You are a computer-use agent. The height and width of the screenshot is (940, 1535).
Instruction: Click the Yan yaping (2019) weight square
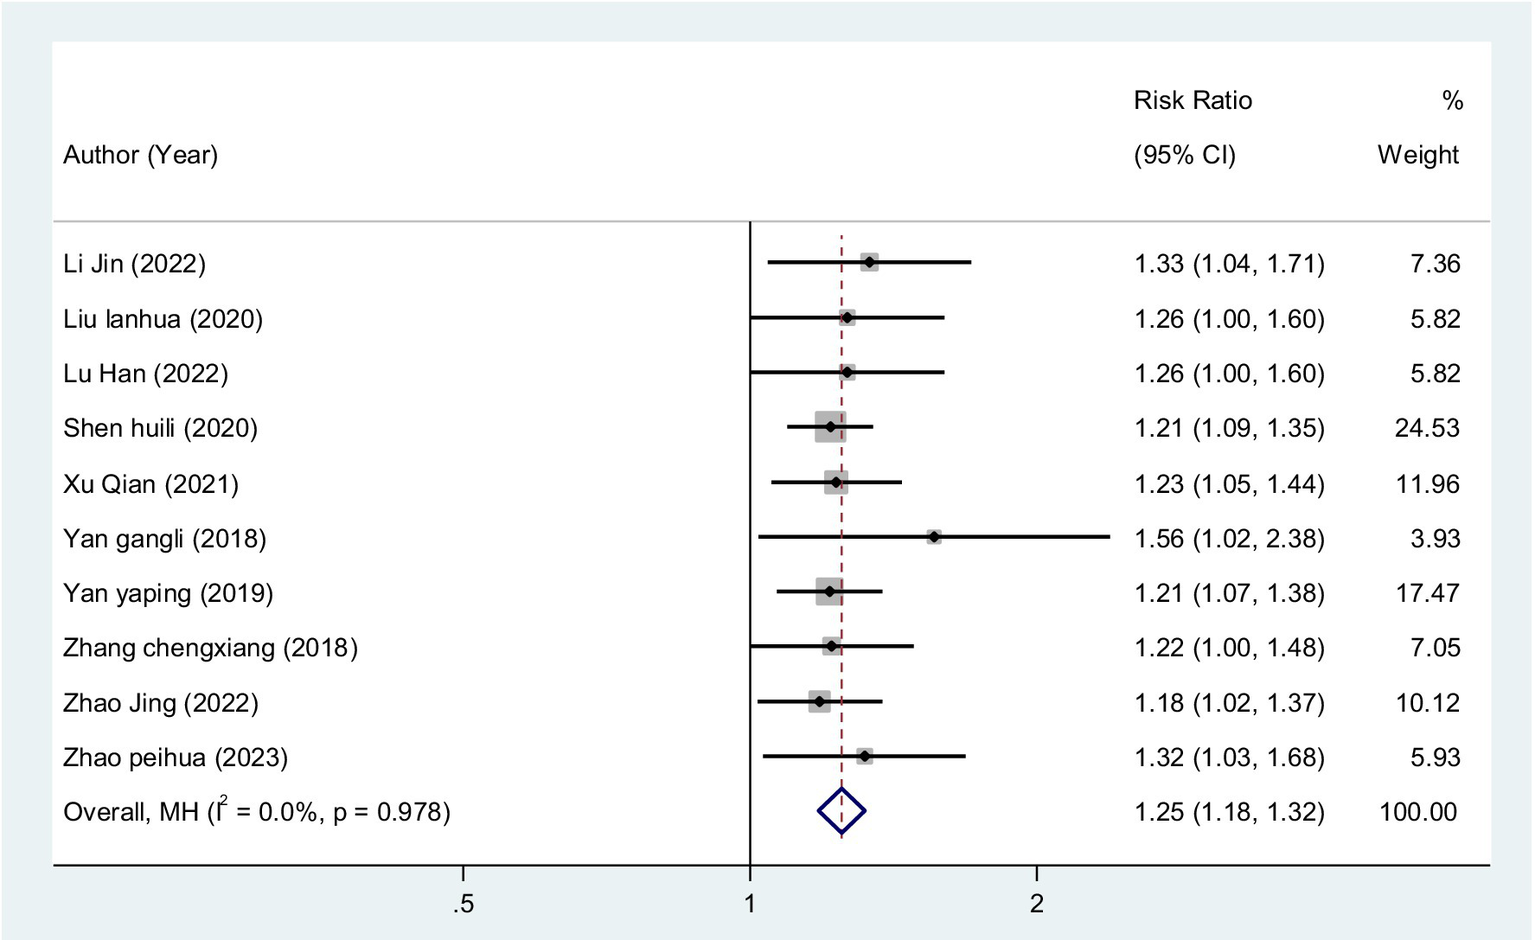829,592
